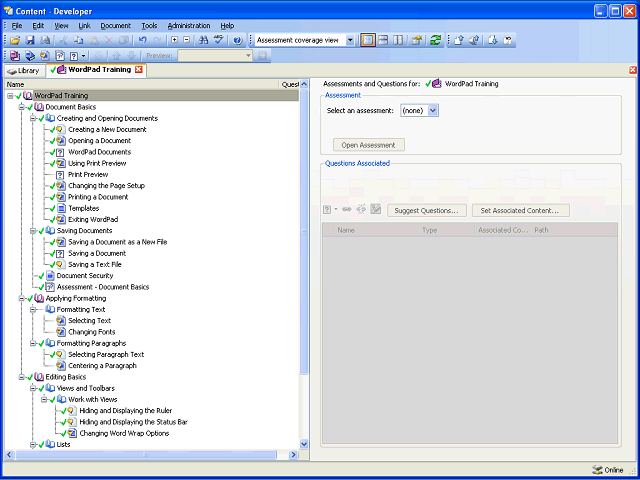Click the Check Out document icon
The height and width of the screenshot is (480, 640).
click(492, 40)
